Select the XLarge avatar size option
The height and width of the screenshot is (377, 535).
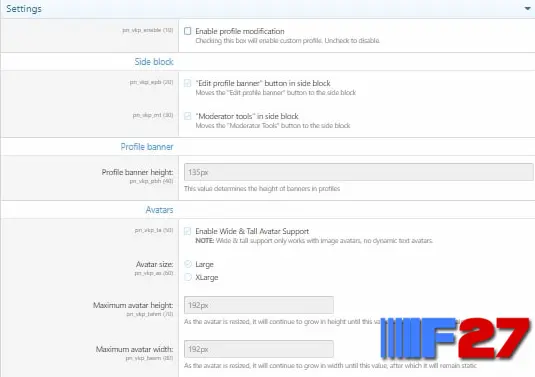point(188,277)
